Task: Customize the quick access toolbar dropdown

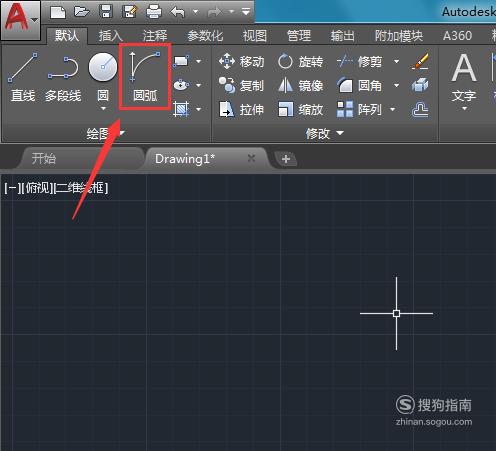Action: 246,12
